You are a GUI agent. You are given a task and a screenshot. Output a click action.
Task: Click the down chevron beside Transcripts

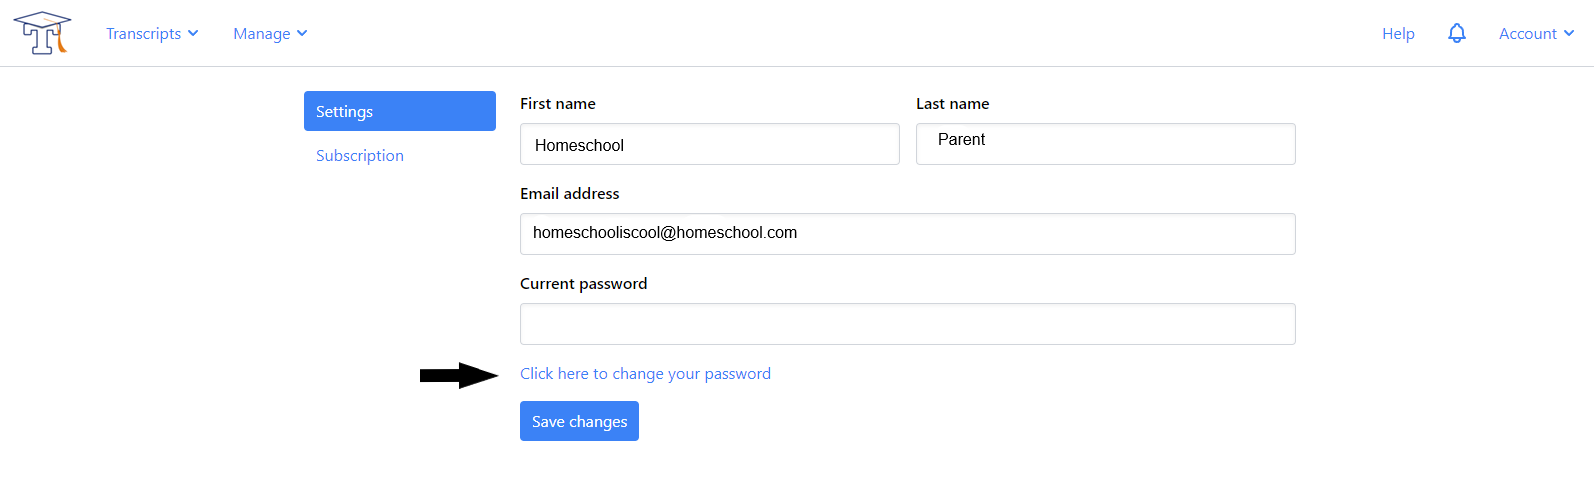(193, 33)
